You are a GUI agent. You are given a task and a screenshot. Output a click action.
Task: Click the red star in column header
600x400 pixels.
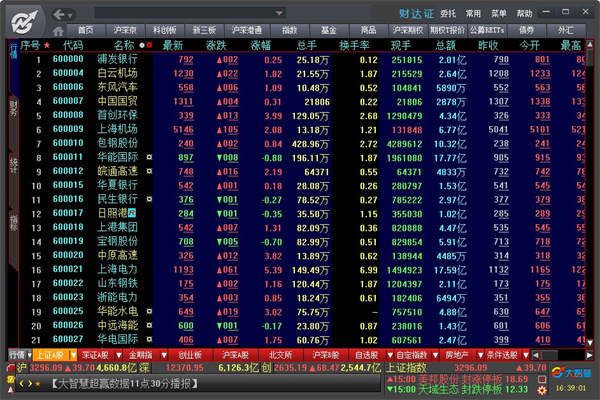(x=47, y=45)
